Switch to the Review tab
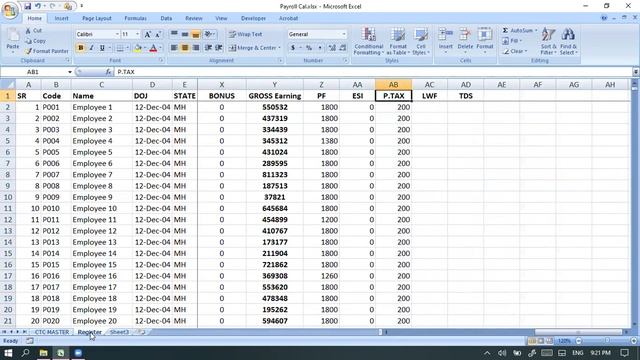640x360 pixels. 193,18
